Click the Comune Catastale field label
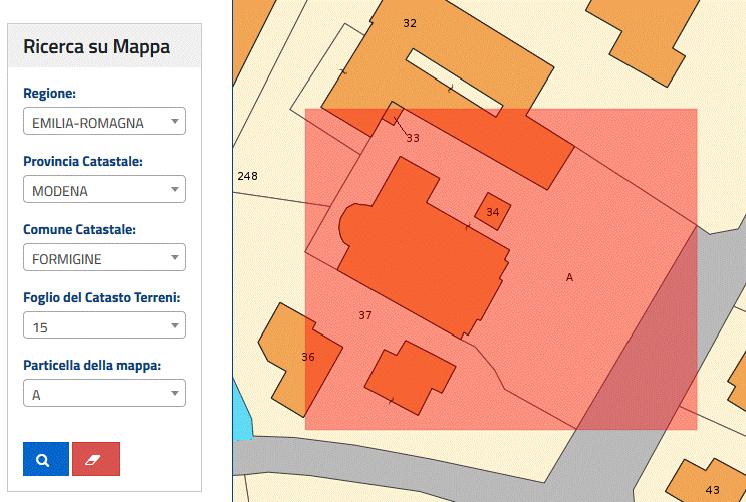The image size is (746, 502). [79, 229]
